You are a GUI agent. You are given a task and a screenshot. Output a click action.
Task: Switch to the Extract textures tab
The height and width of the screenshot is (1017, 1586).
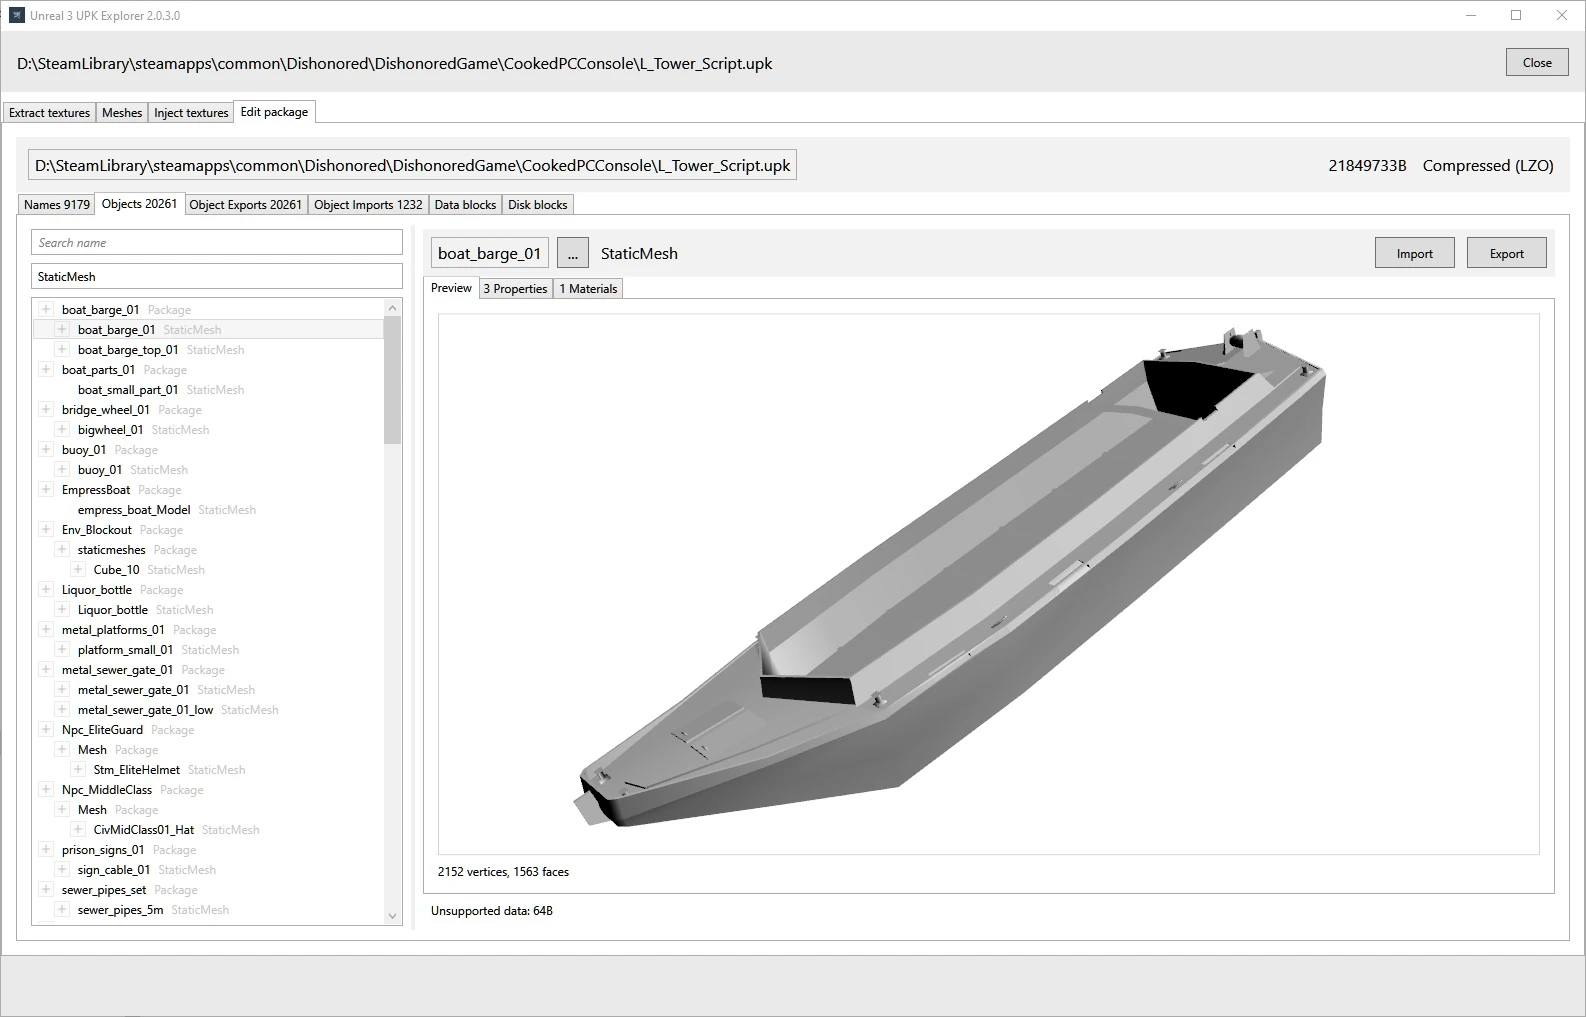(49, 113)
